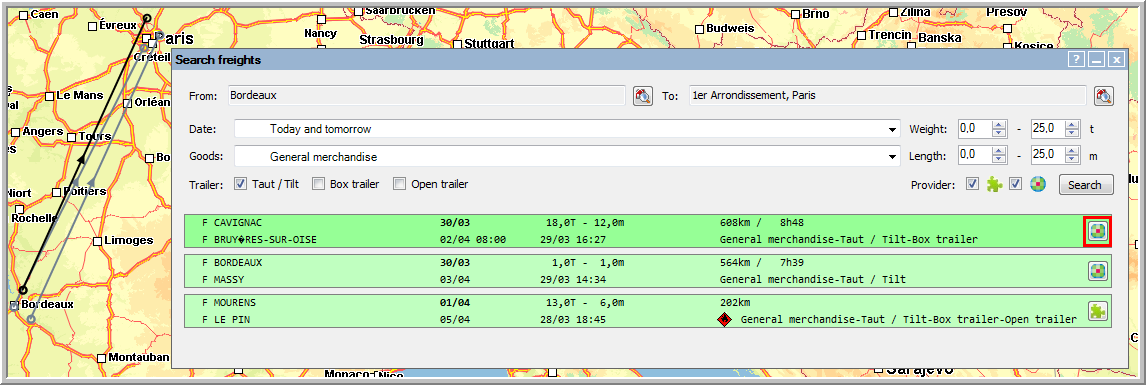Image resolution: width=1146 pixels, height=385 pixels.
Task: Click the Le Mans marker on the map
Action: coord(50,96)
